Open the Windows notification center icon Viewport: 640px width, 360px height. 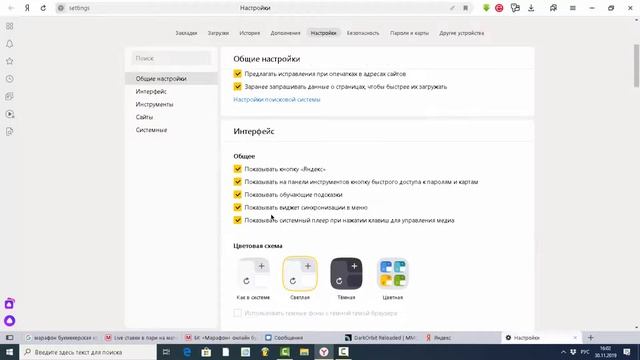pyautogui.click(x=627, y=352)
